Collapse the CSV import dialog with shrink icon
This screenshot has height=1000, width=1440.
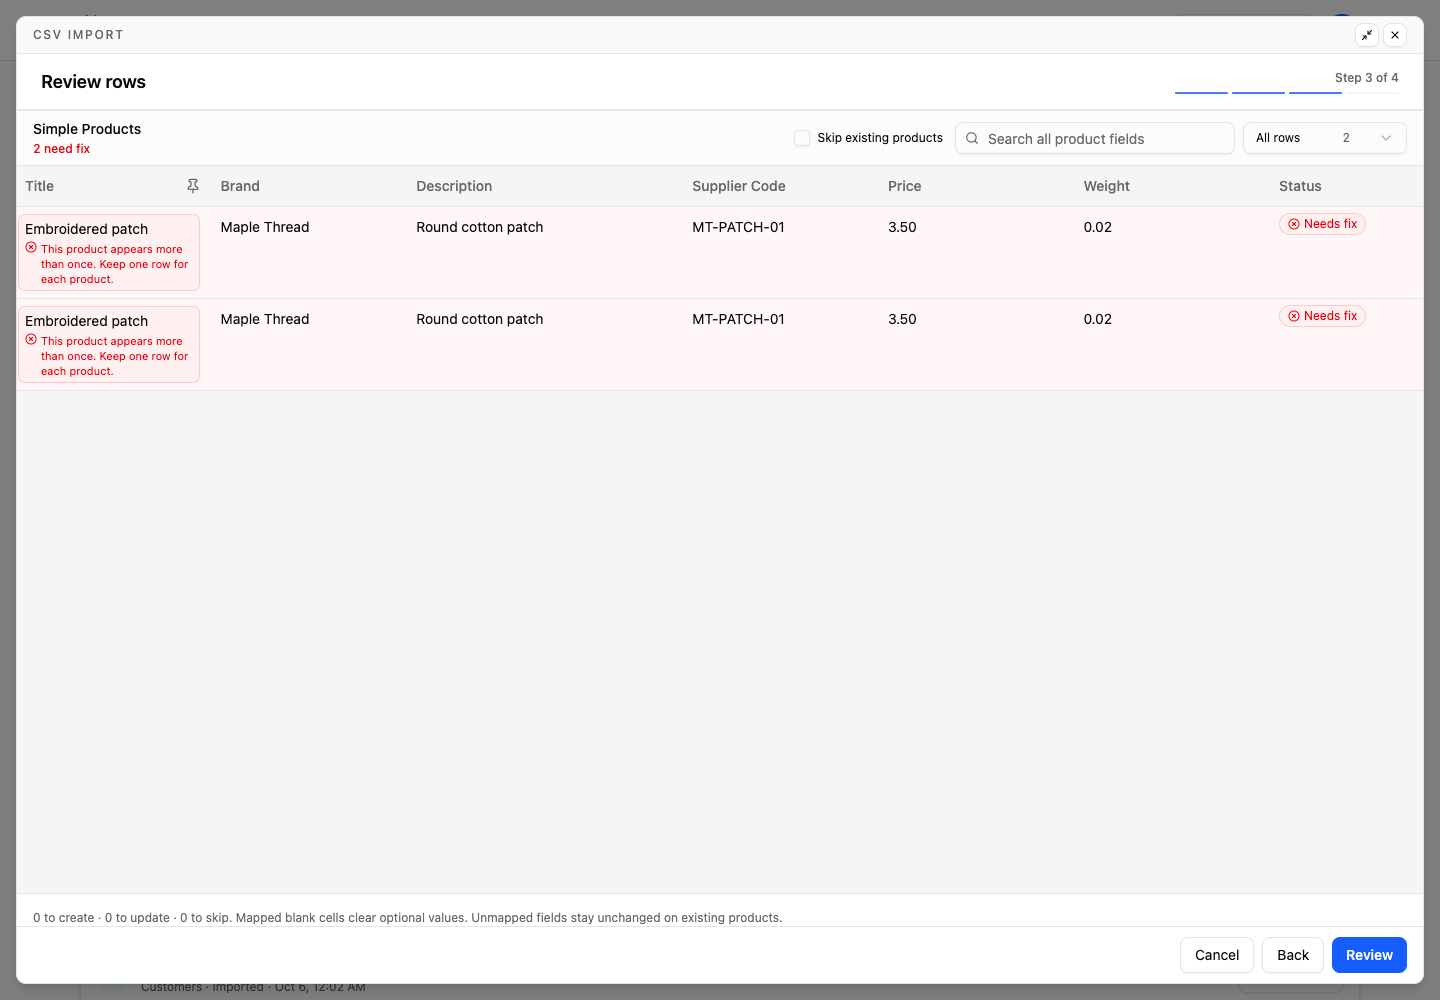coord(1367,35)
